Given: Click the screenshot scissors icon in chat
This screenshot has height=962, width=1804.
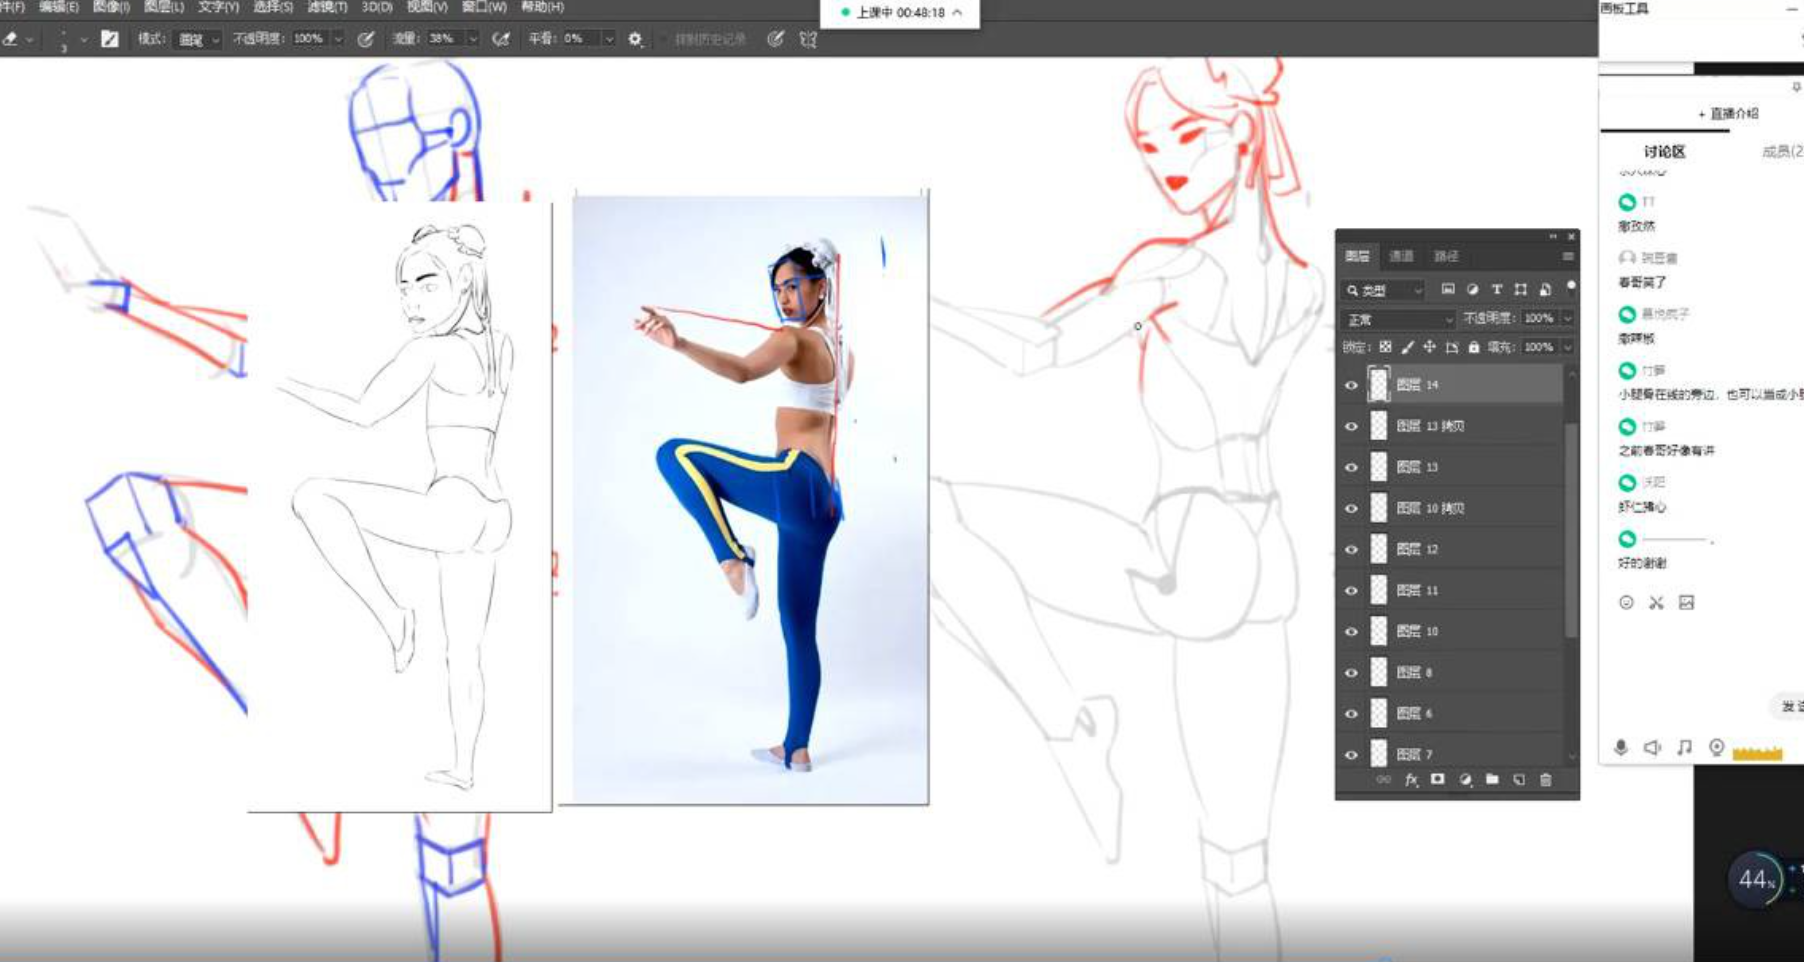Looking at the screenshot, I should coord(1656,602).
